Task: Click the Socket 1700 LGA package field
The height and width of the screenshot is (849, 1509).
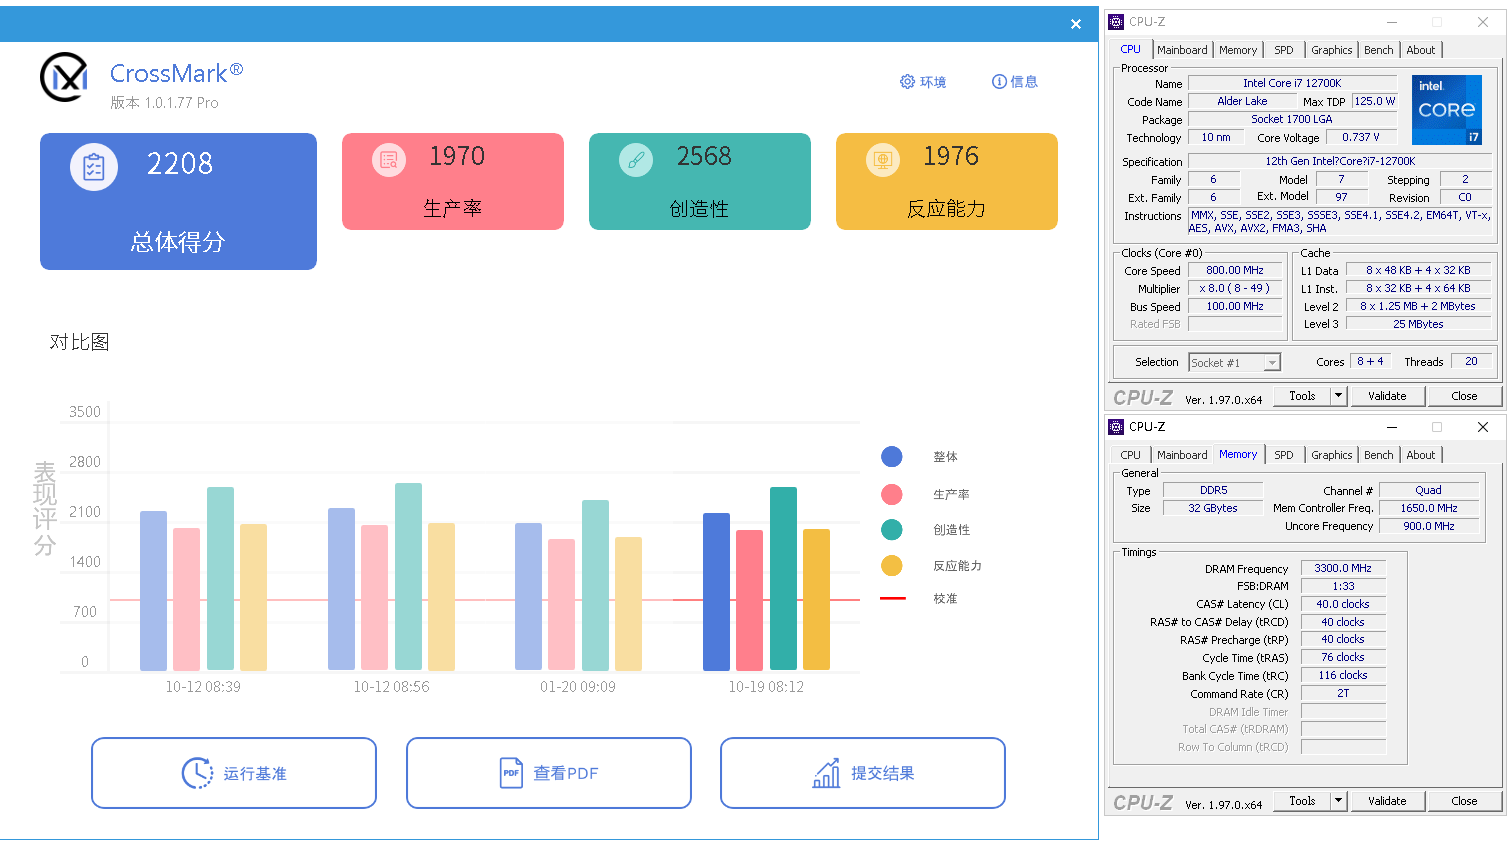Action: click(1292, 119)
